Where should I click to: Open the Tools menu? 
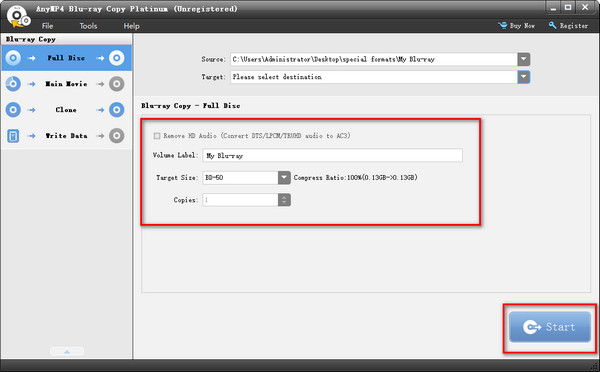88,26
